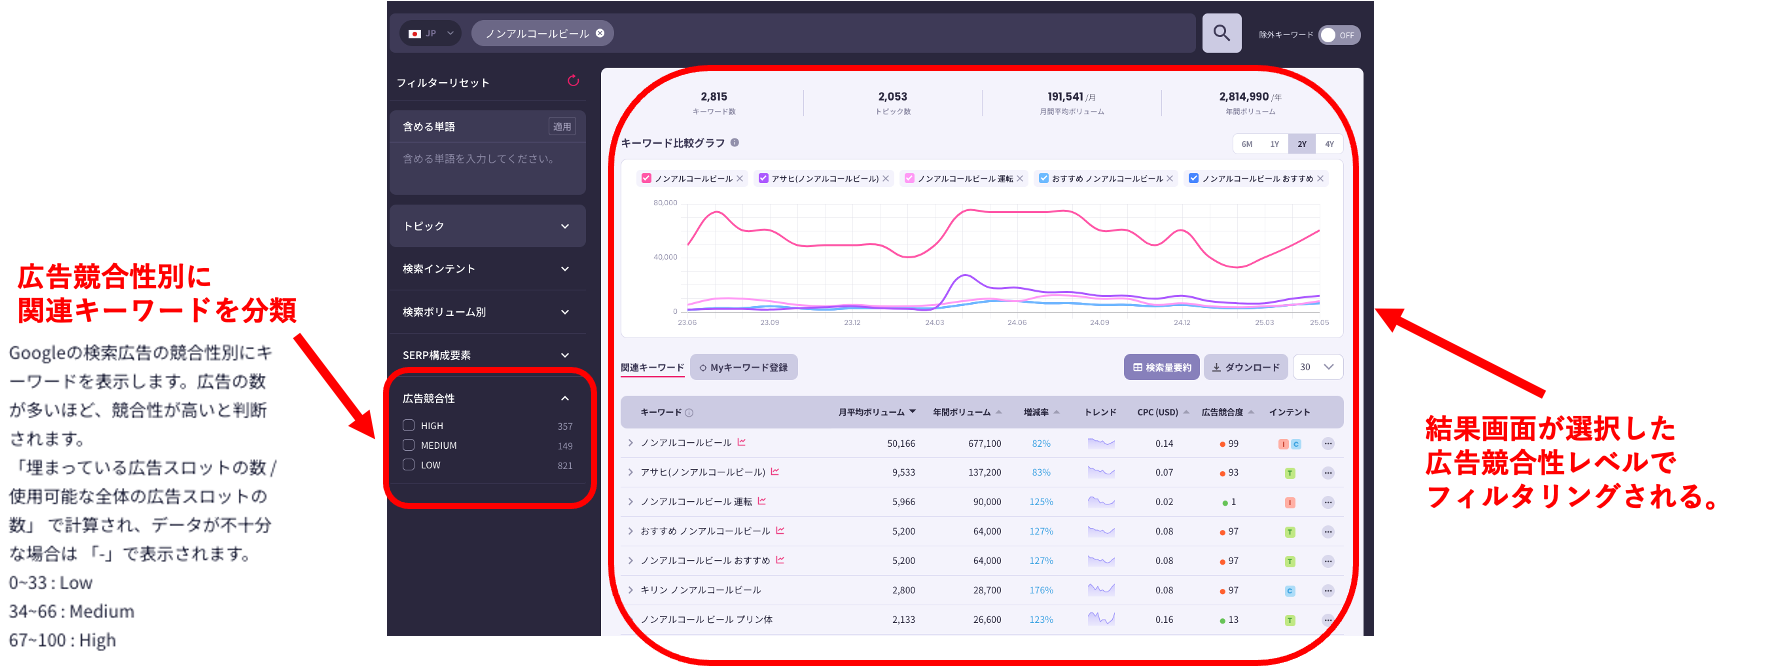Expand the ノンアルコールビール 運転 table row
The image size is (1786, 666).
click(630, 502)
